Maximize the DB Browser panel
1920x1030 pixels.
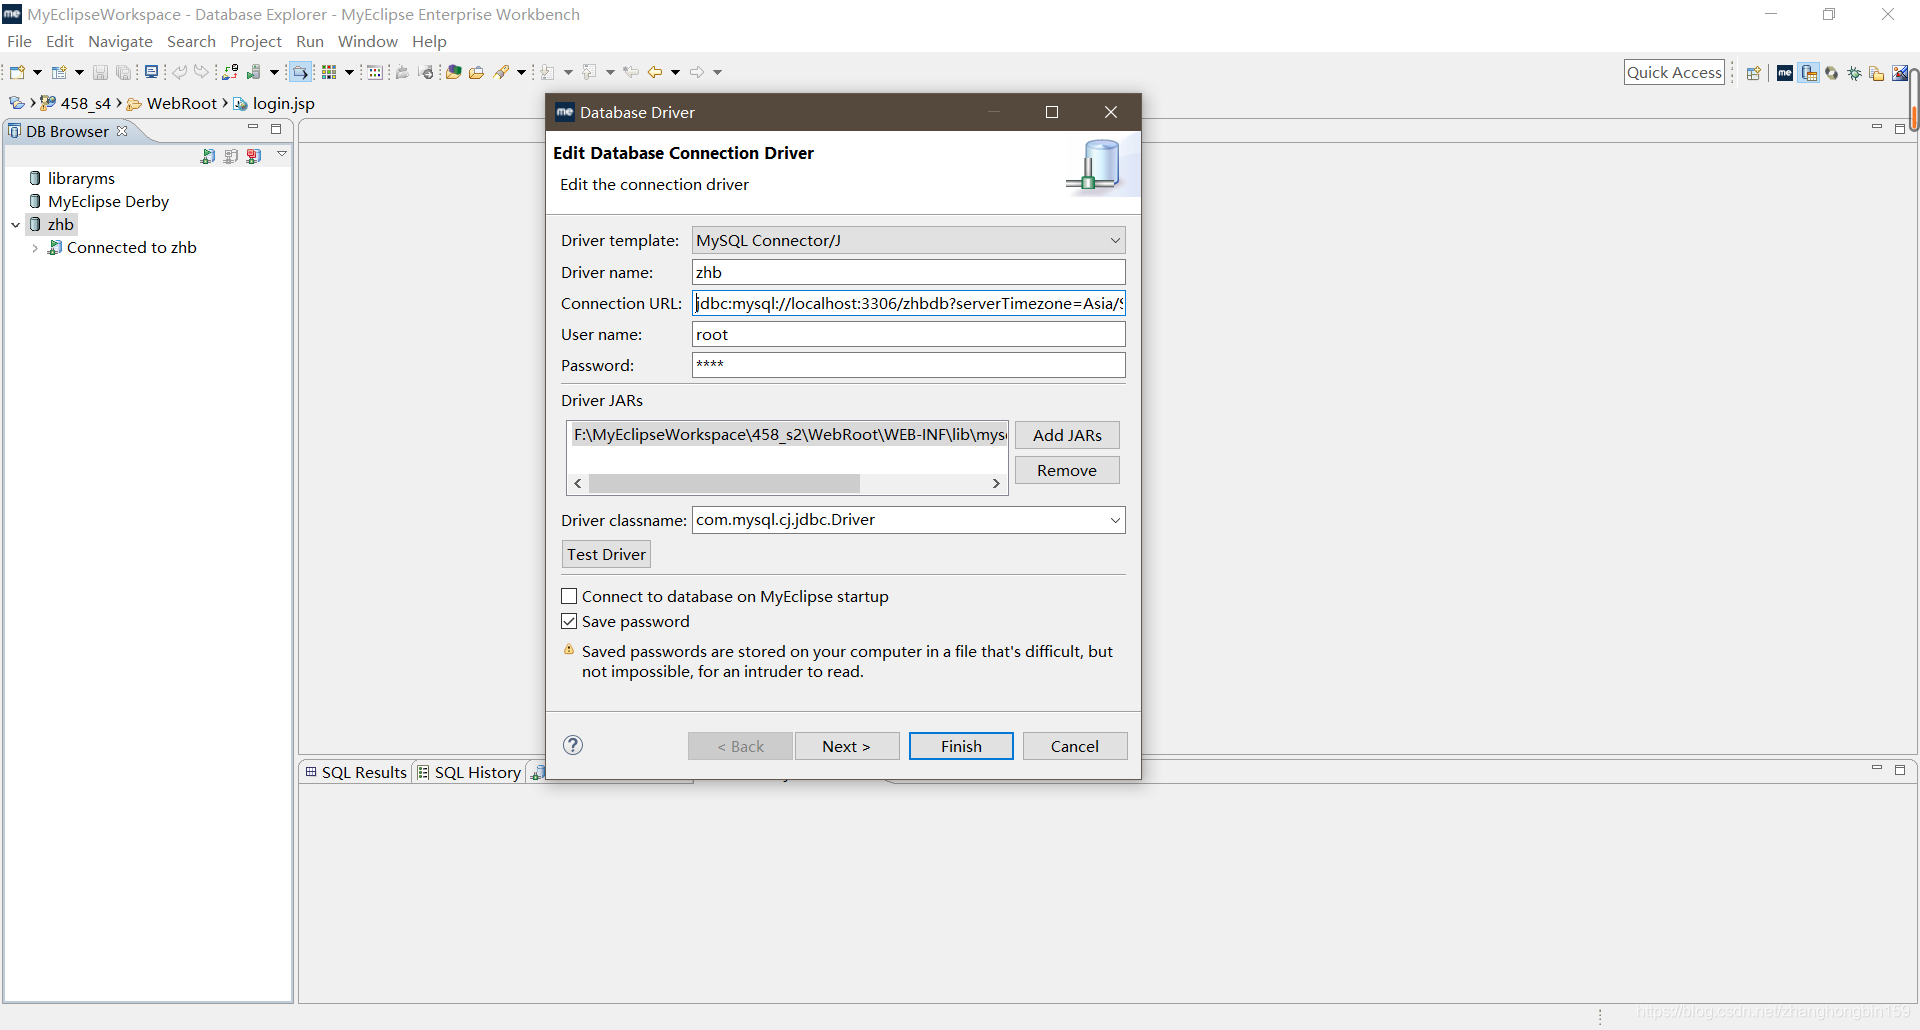[x=276, y=129]
